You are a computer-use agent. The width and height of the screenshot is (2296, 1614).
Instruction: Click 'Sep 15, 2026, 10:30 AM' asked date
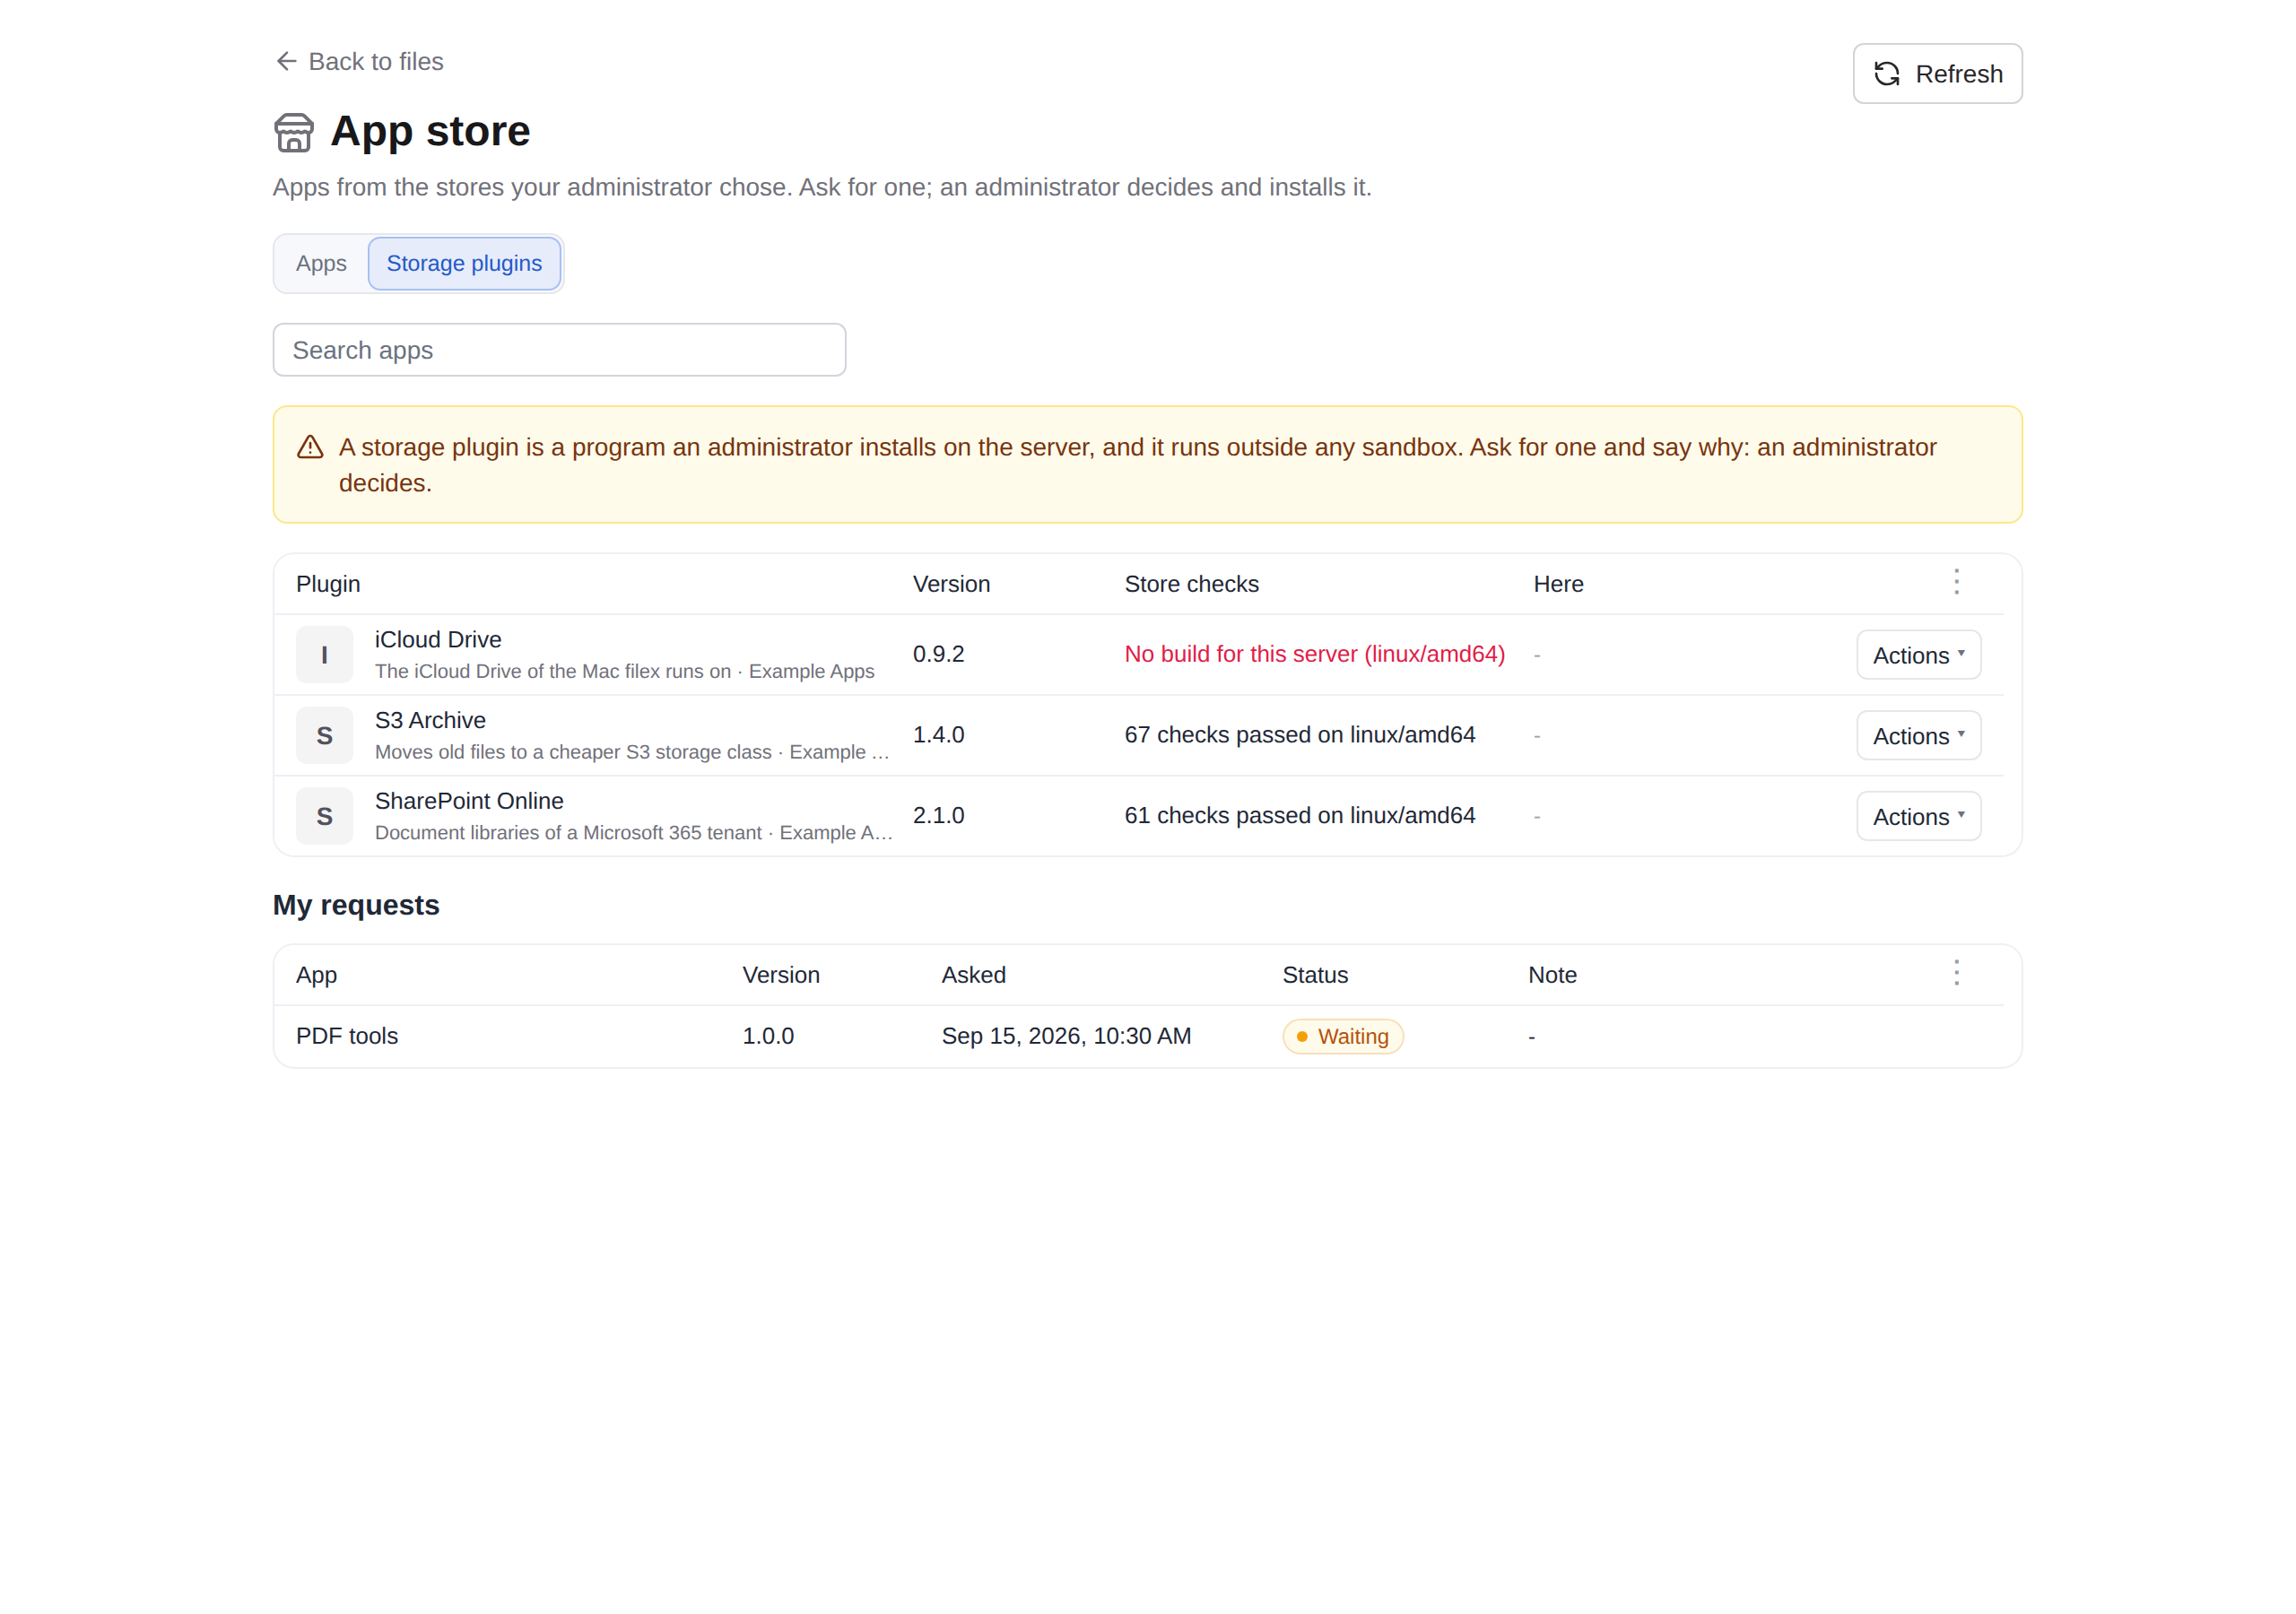tap(1066, 1036)
